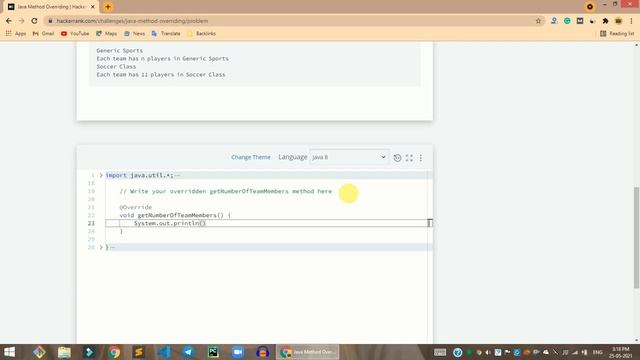The image size is (640, 360).
Task: Bookmark this page with the star icon
Action: [x=538, y=21]
